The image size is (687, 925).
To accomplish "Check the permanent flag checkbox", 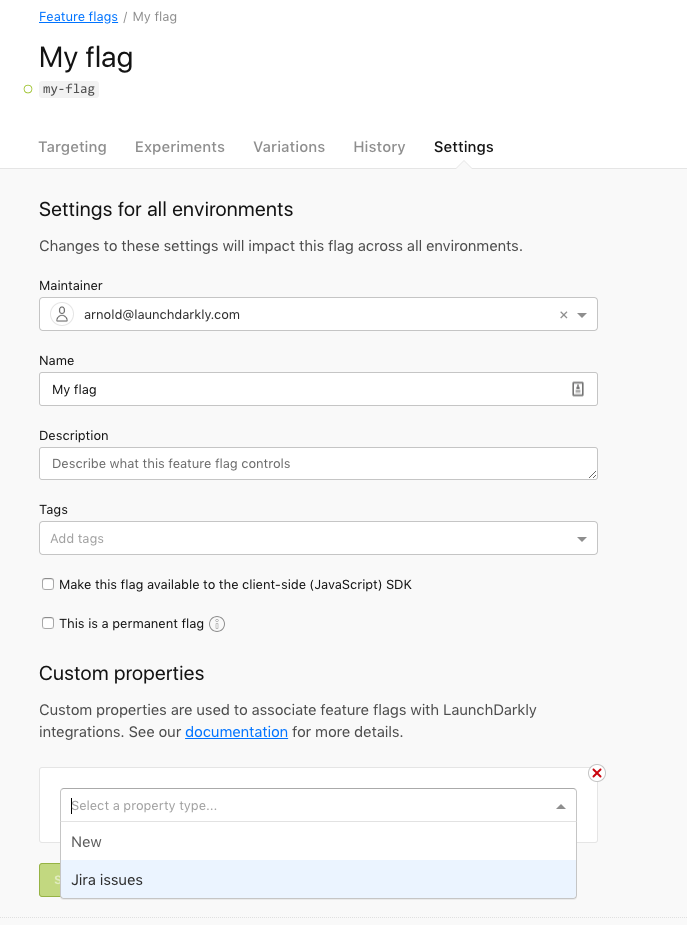I will pyautogui.click(x=48, y=624).
